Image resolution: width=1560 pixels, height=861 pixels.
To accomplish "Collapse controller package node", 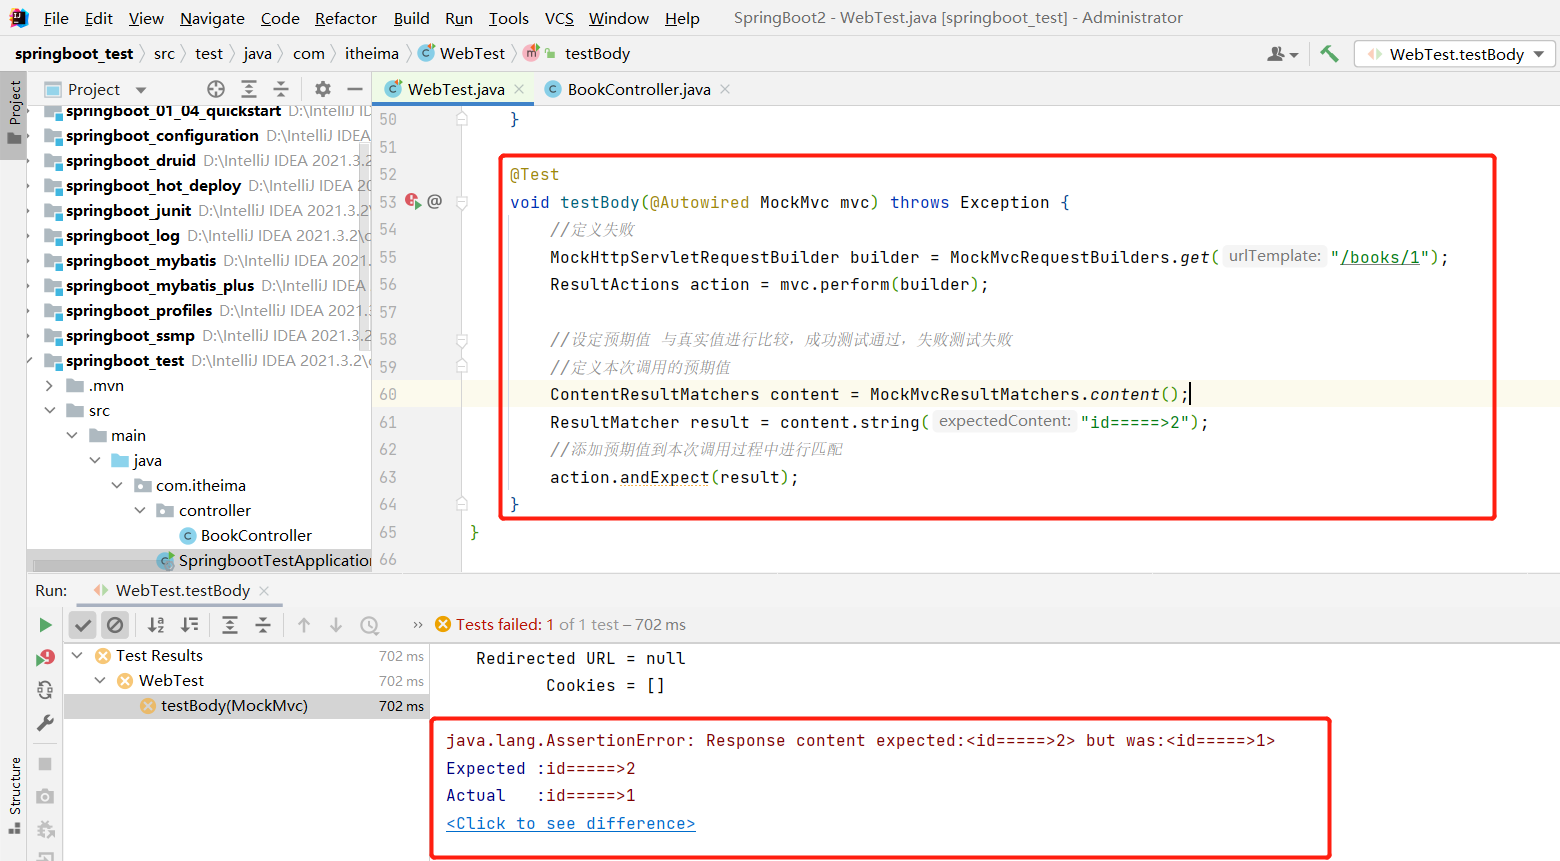I will (140, 511).
